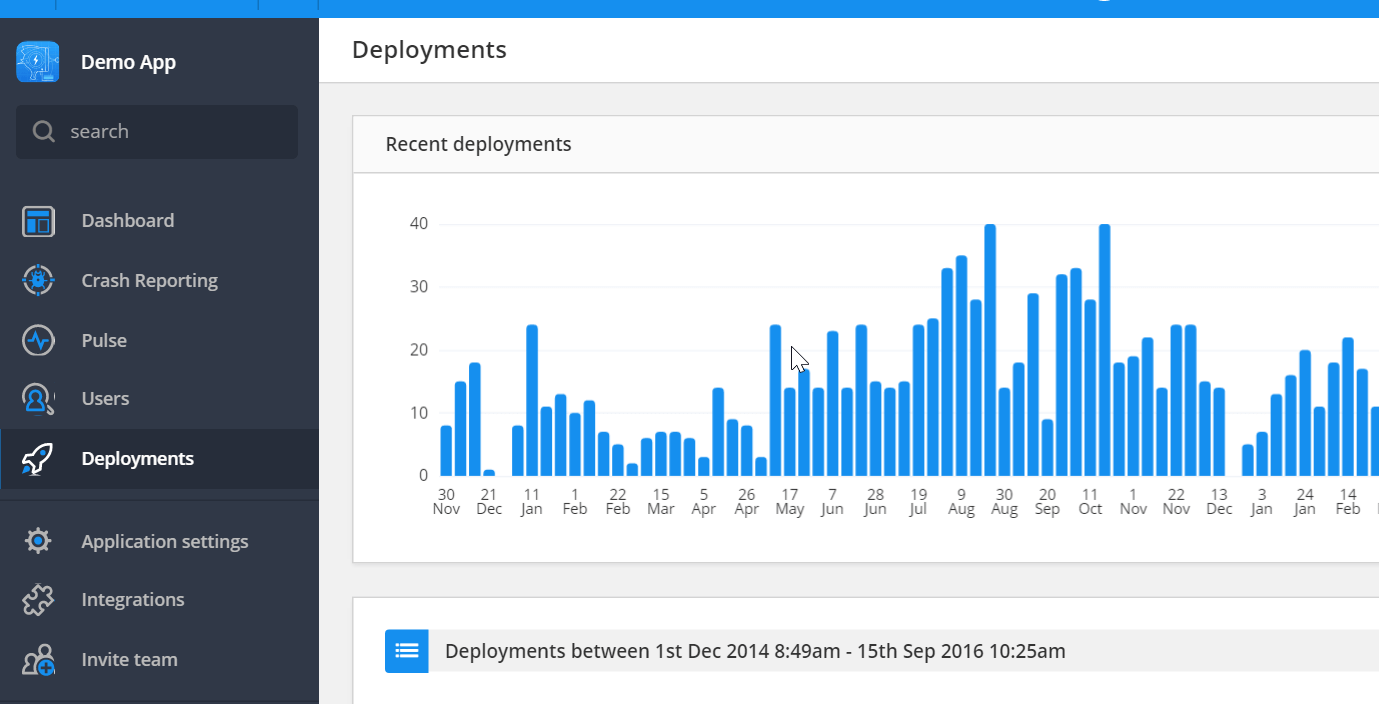Viewport: 1379px width, 704px height.
Task: Select the Deployments rocket icon
Action: 37,458
